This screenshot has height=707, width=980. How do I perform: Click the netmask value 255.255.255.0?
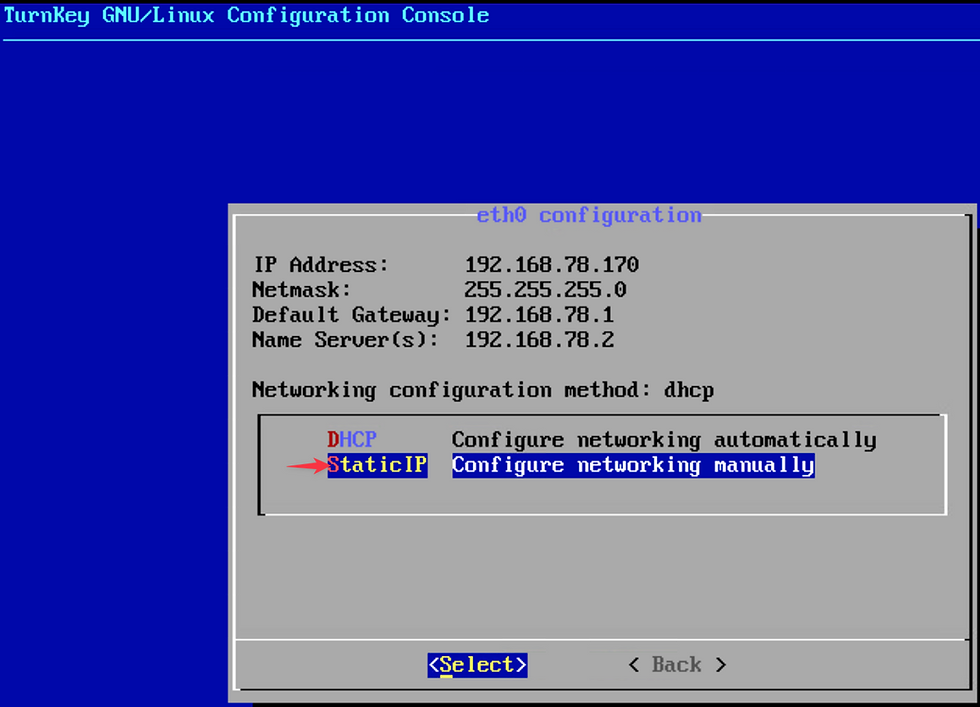pos(545,289)
